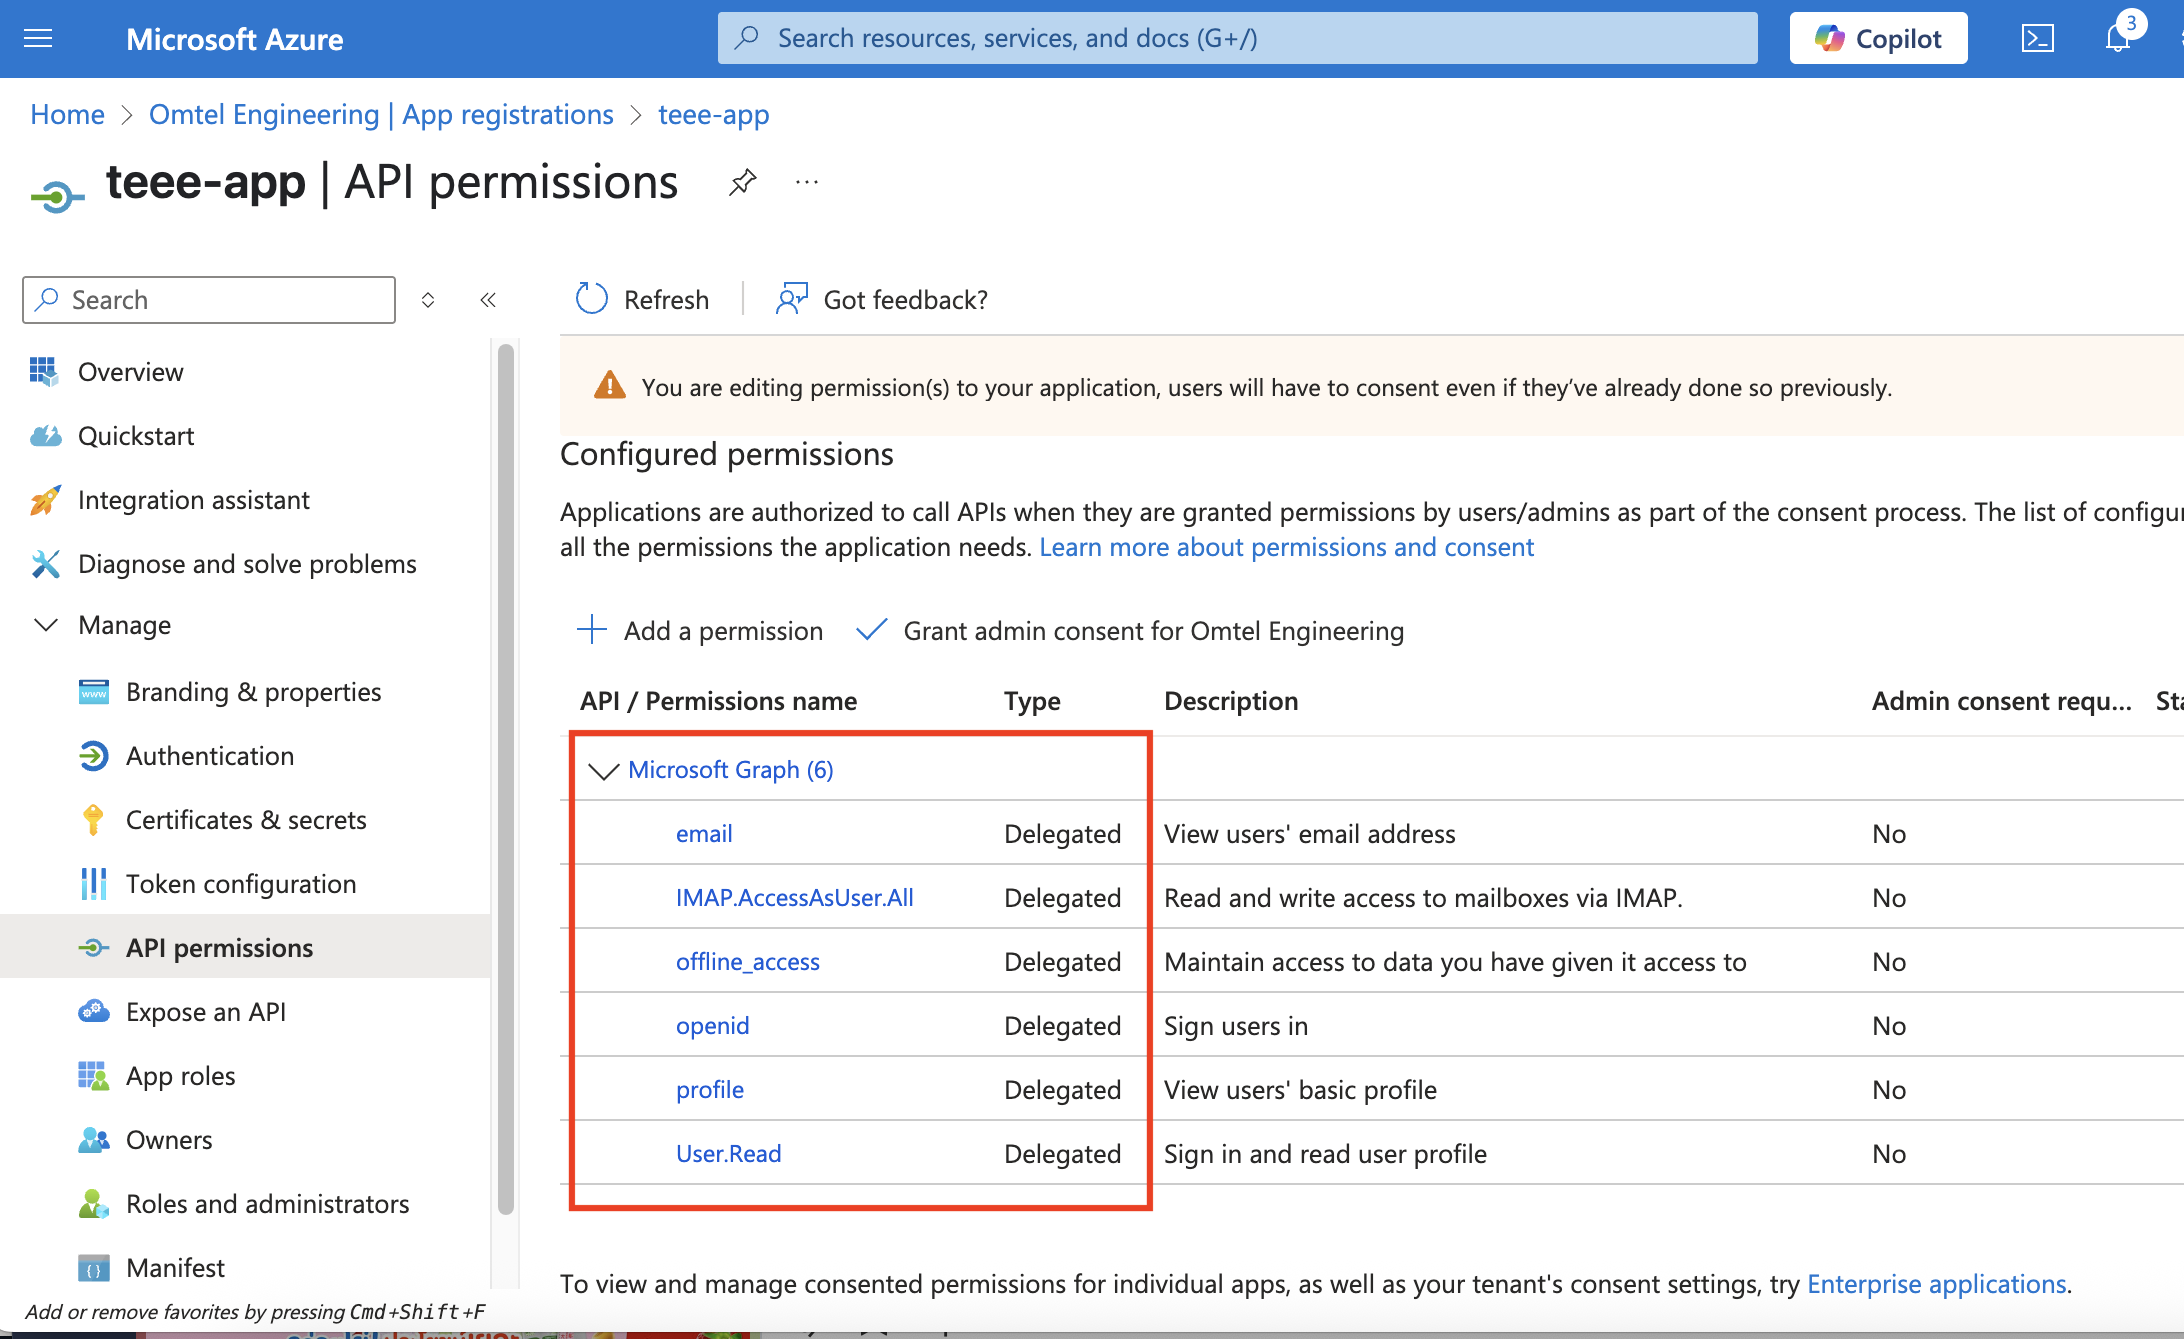
Task: Click the Quickstart cloud icon
Action: pyautogui.click(x=45, y=436)
